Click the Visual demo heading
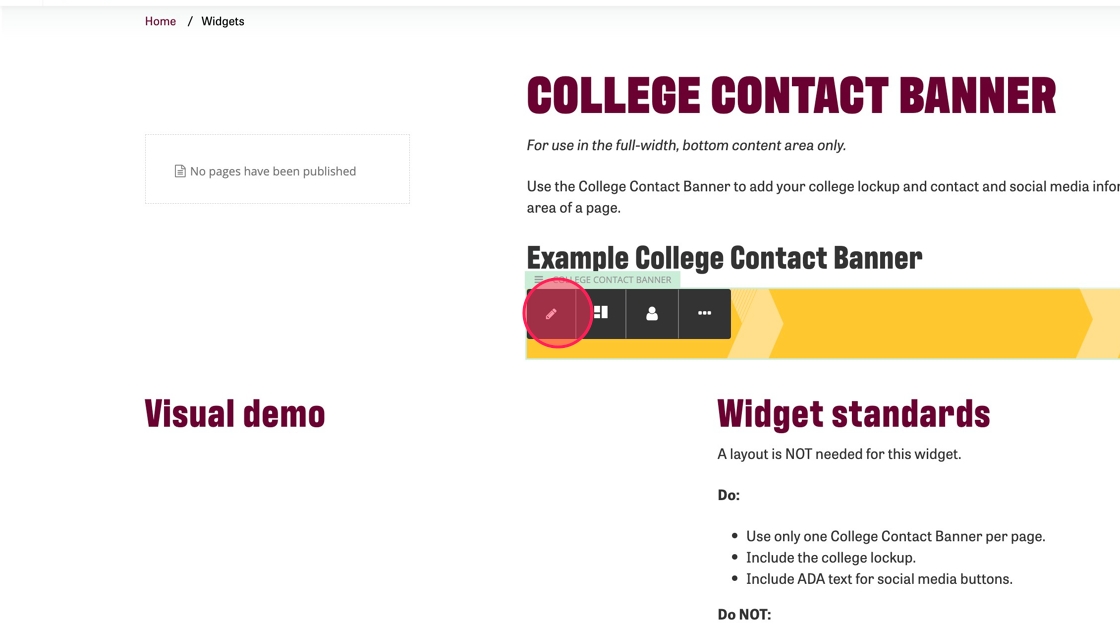Screen dimensions: 1120x626 pos(235,414)
